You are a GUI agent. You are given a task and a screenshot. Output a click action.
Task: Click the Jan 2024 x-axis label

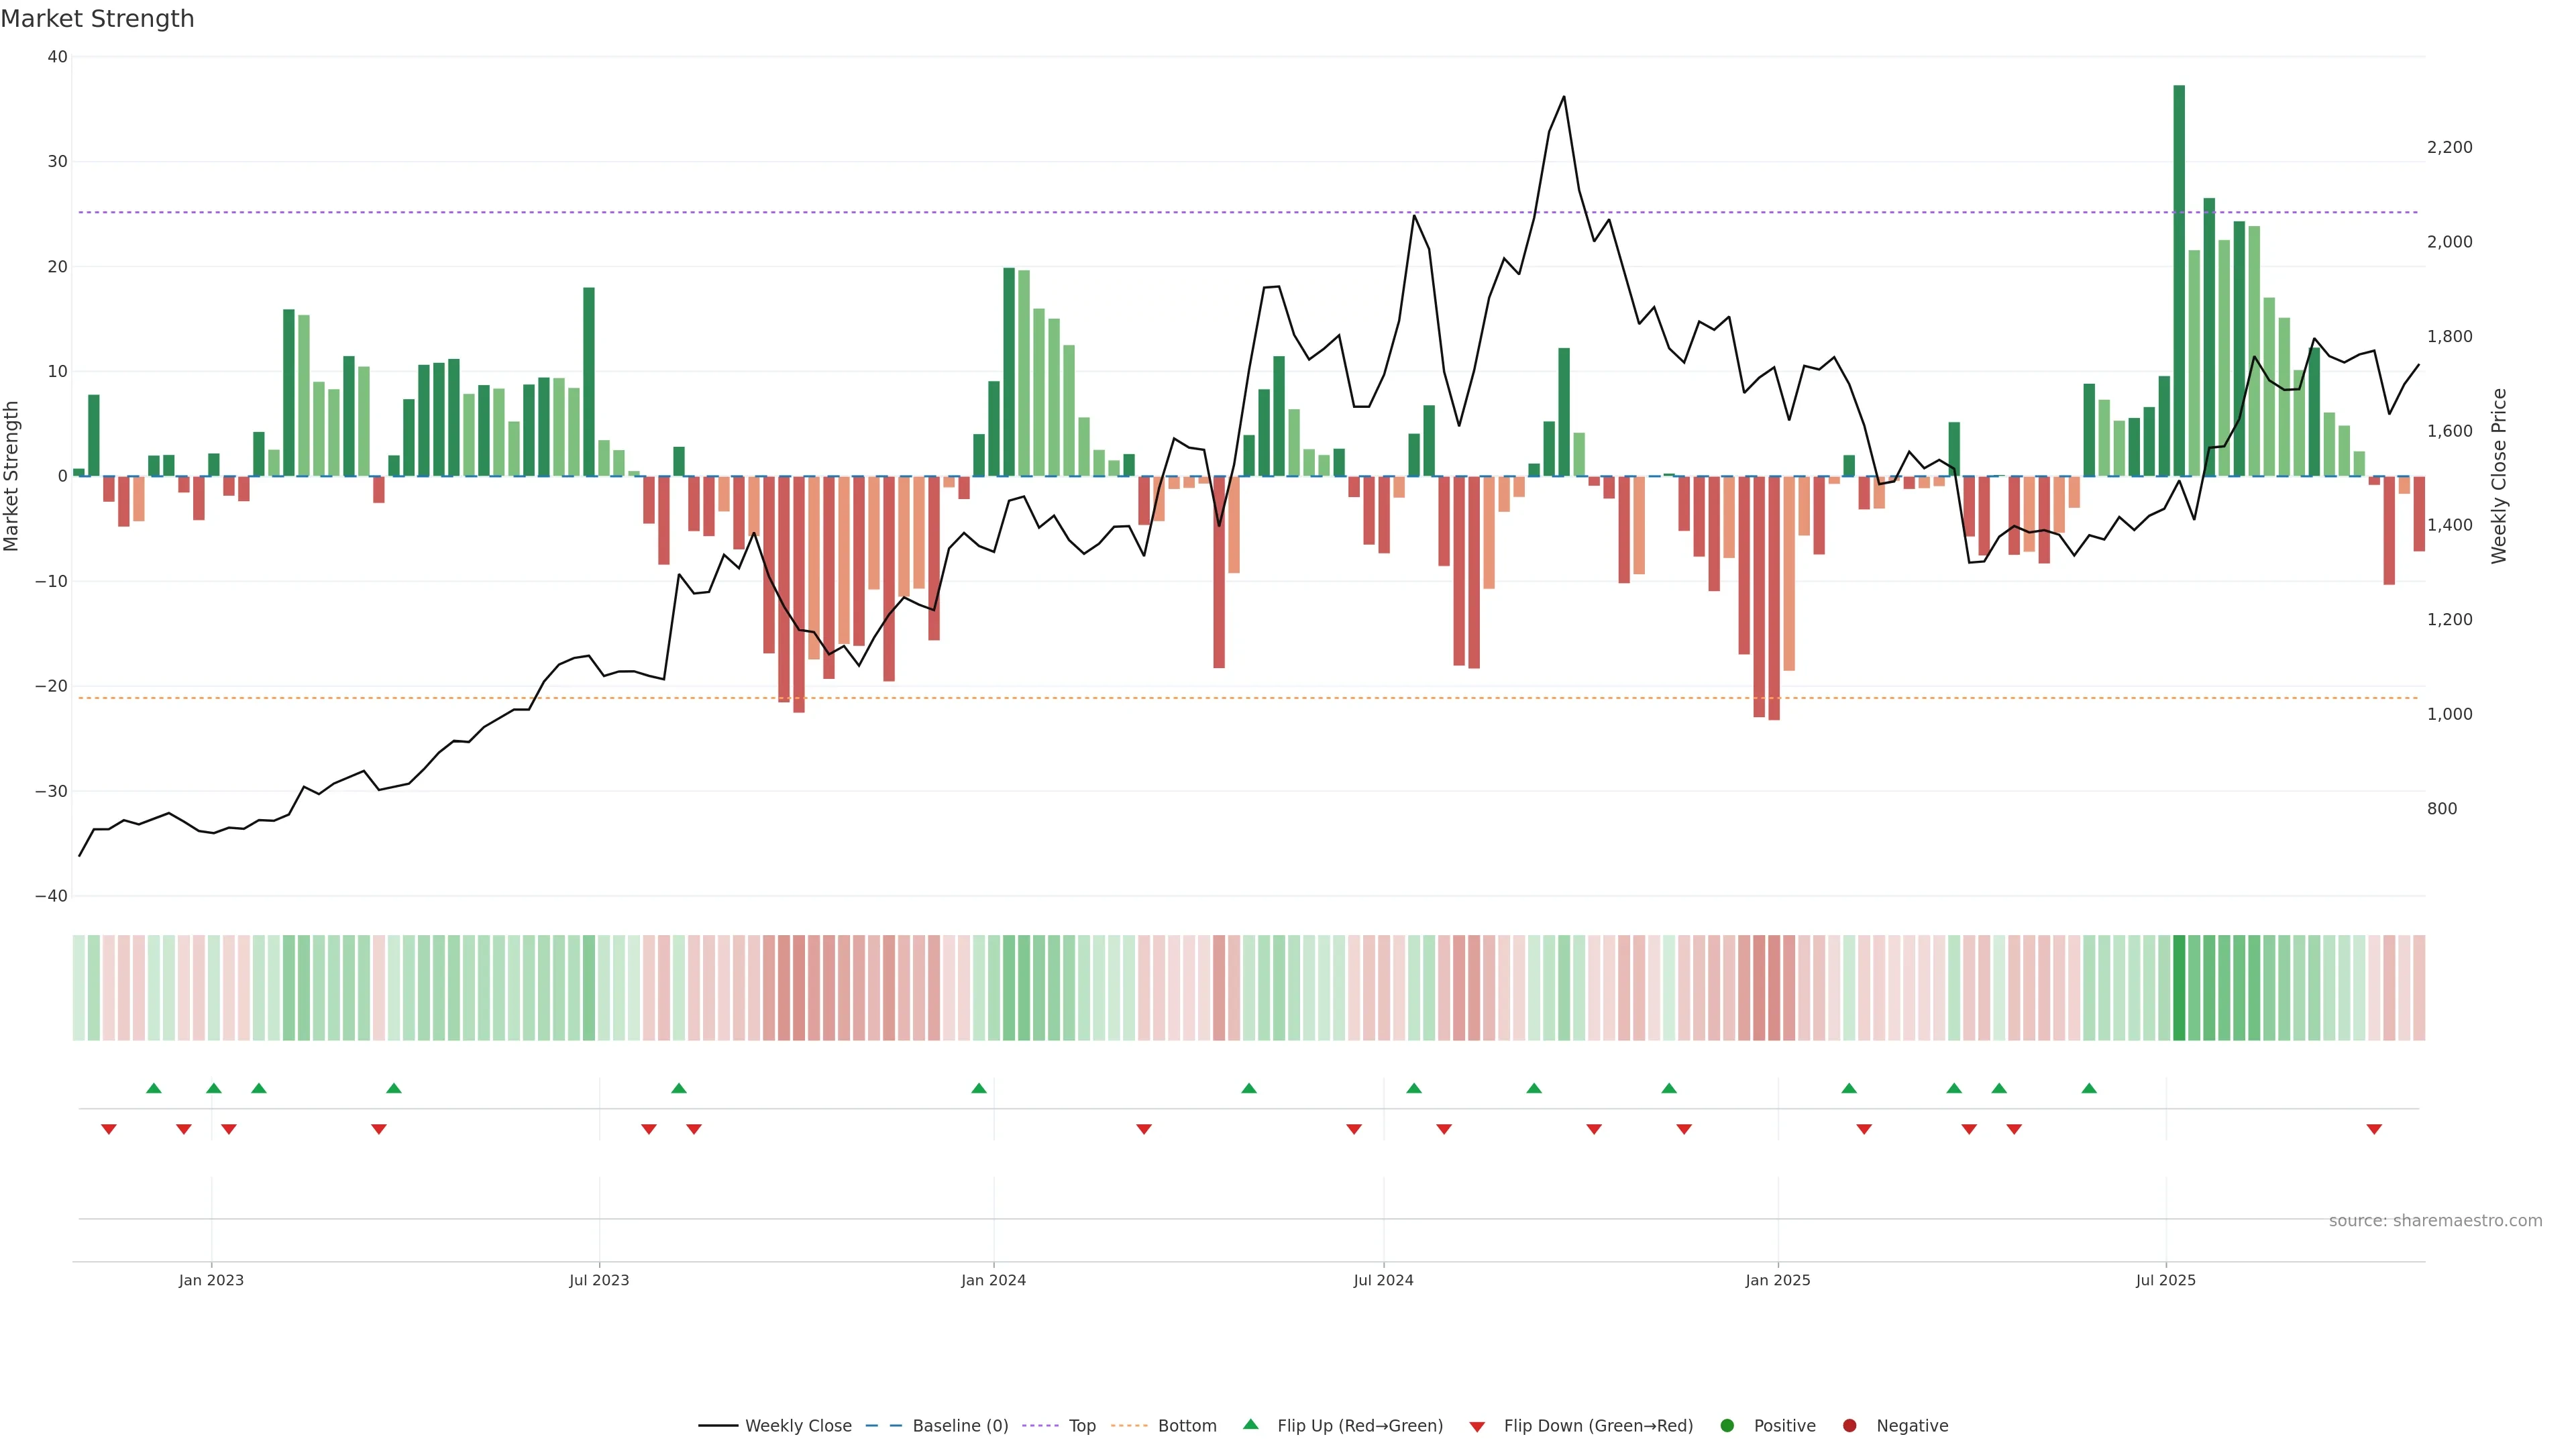pos(993,1280)
